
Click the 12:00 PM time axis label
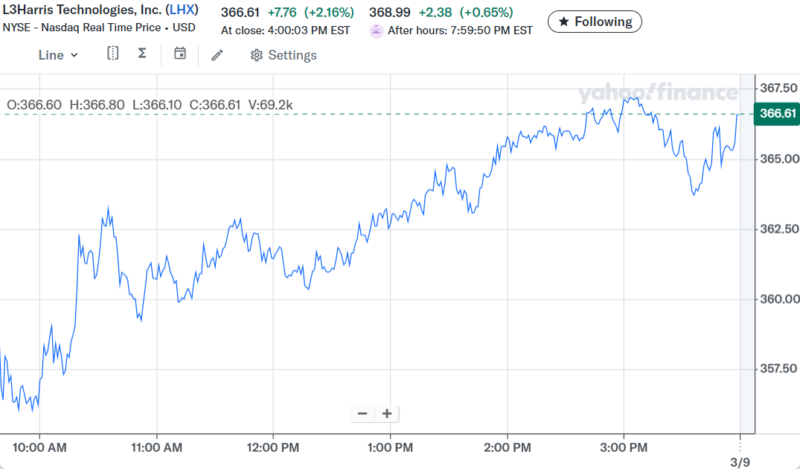pyautogui.click(x=273, y=446)
